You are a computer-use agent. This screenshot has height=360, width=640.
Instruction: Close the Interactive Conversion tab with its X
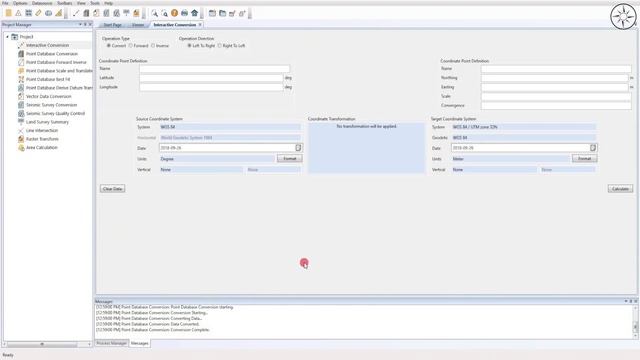click(x=200, y=25)
